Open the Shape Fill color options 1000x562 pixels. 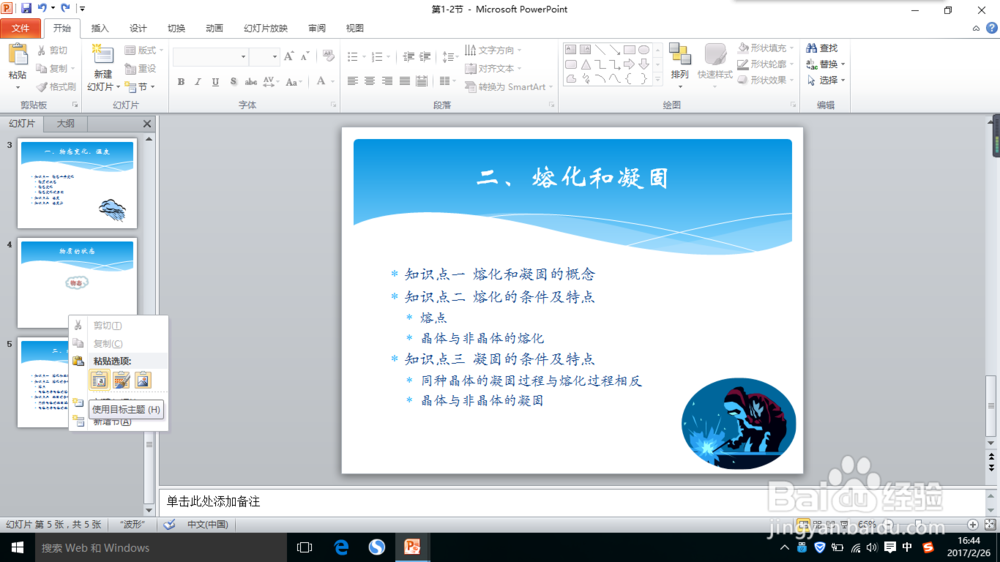765,48
